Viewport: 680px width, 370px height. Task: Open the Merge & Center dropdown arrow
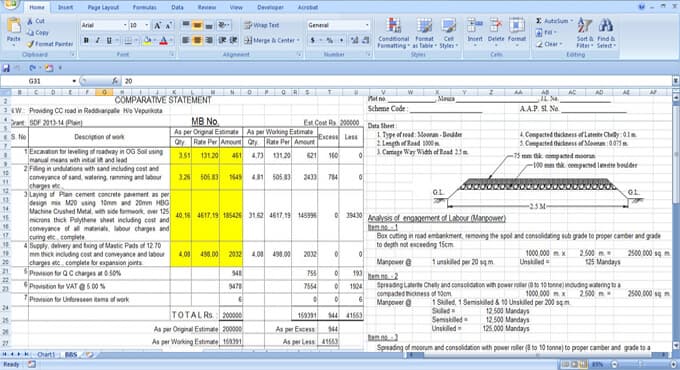pyautogui.click(x=298, y=40)
